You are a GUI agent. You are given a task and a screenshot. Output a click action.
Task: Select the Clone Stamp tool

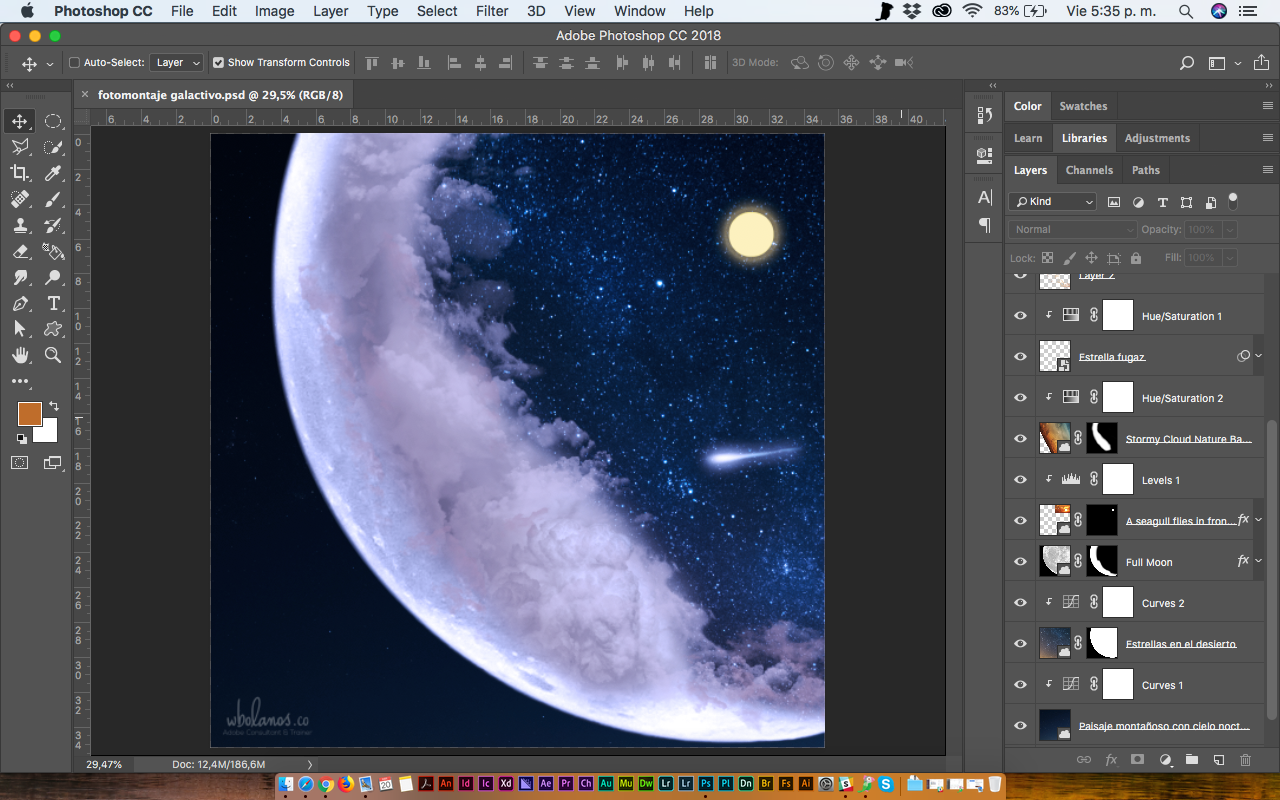coord(20,225)
